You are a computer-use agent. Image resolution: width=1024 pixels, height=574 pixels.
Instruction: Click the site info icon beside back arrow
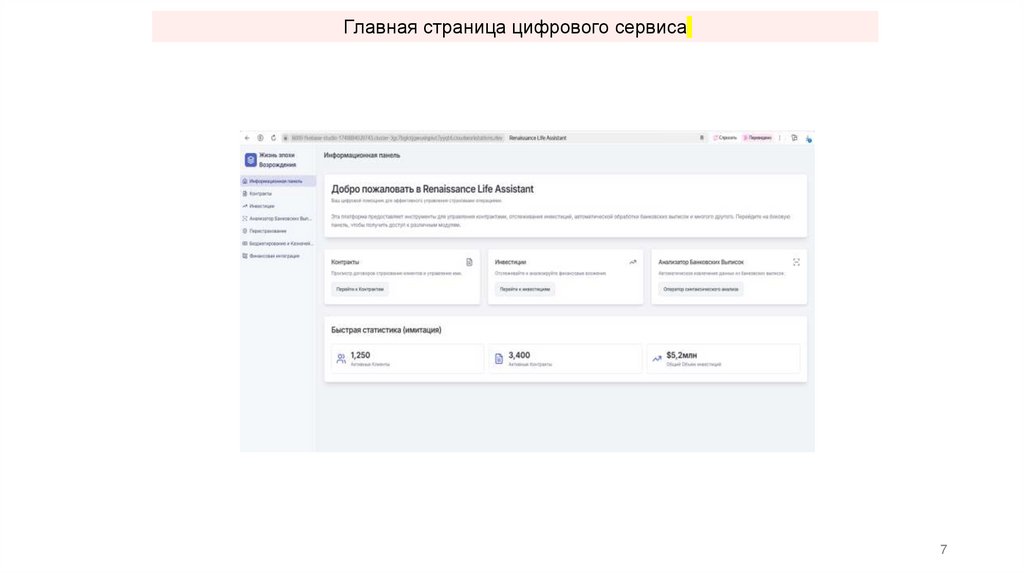click(260, 138)
